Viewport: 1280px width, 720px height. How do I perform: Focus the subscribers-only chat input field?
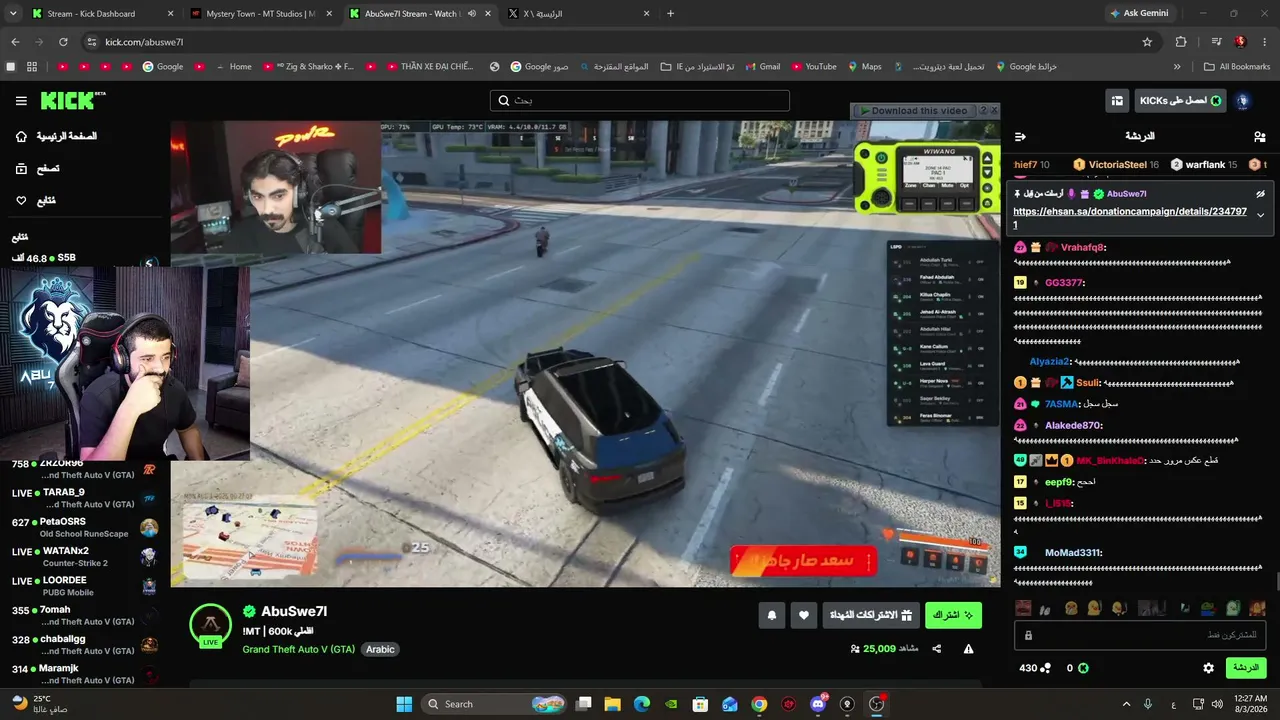coord(1140,635)
